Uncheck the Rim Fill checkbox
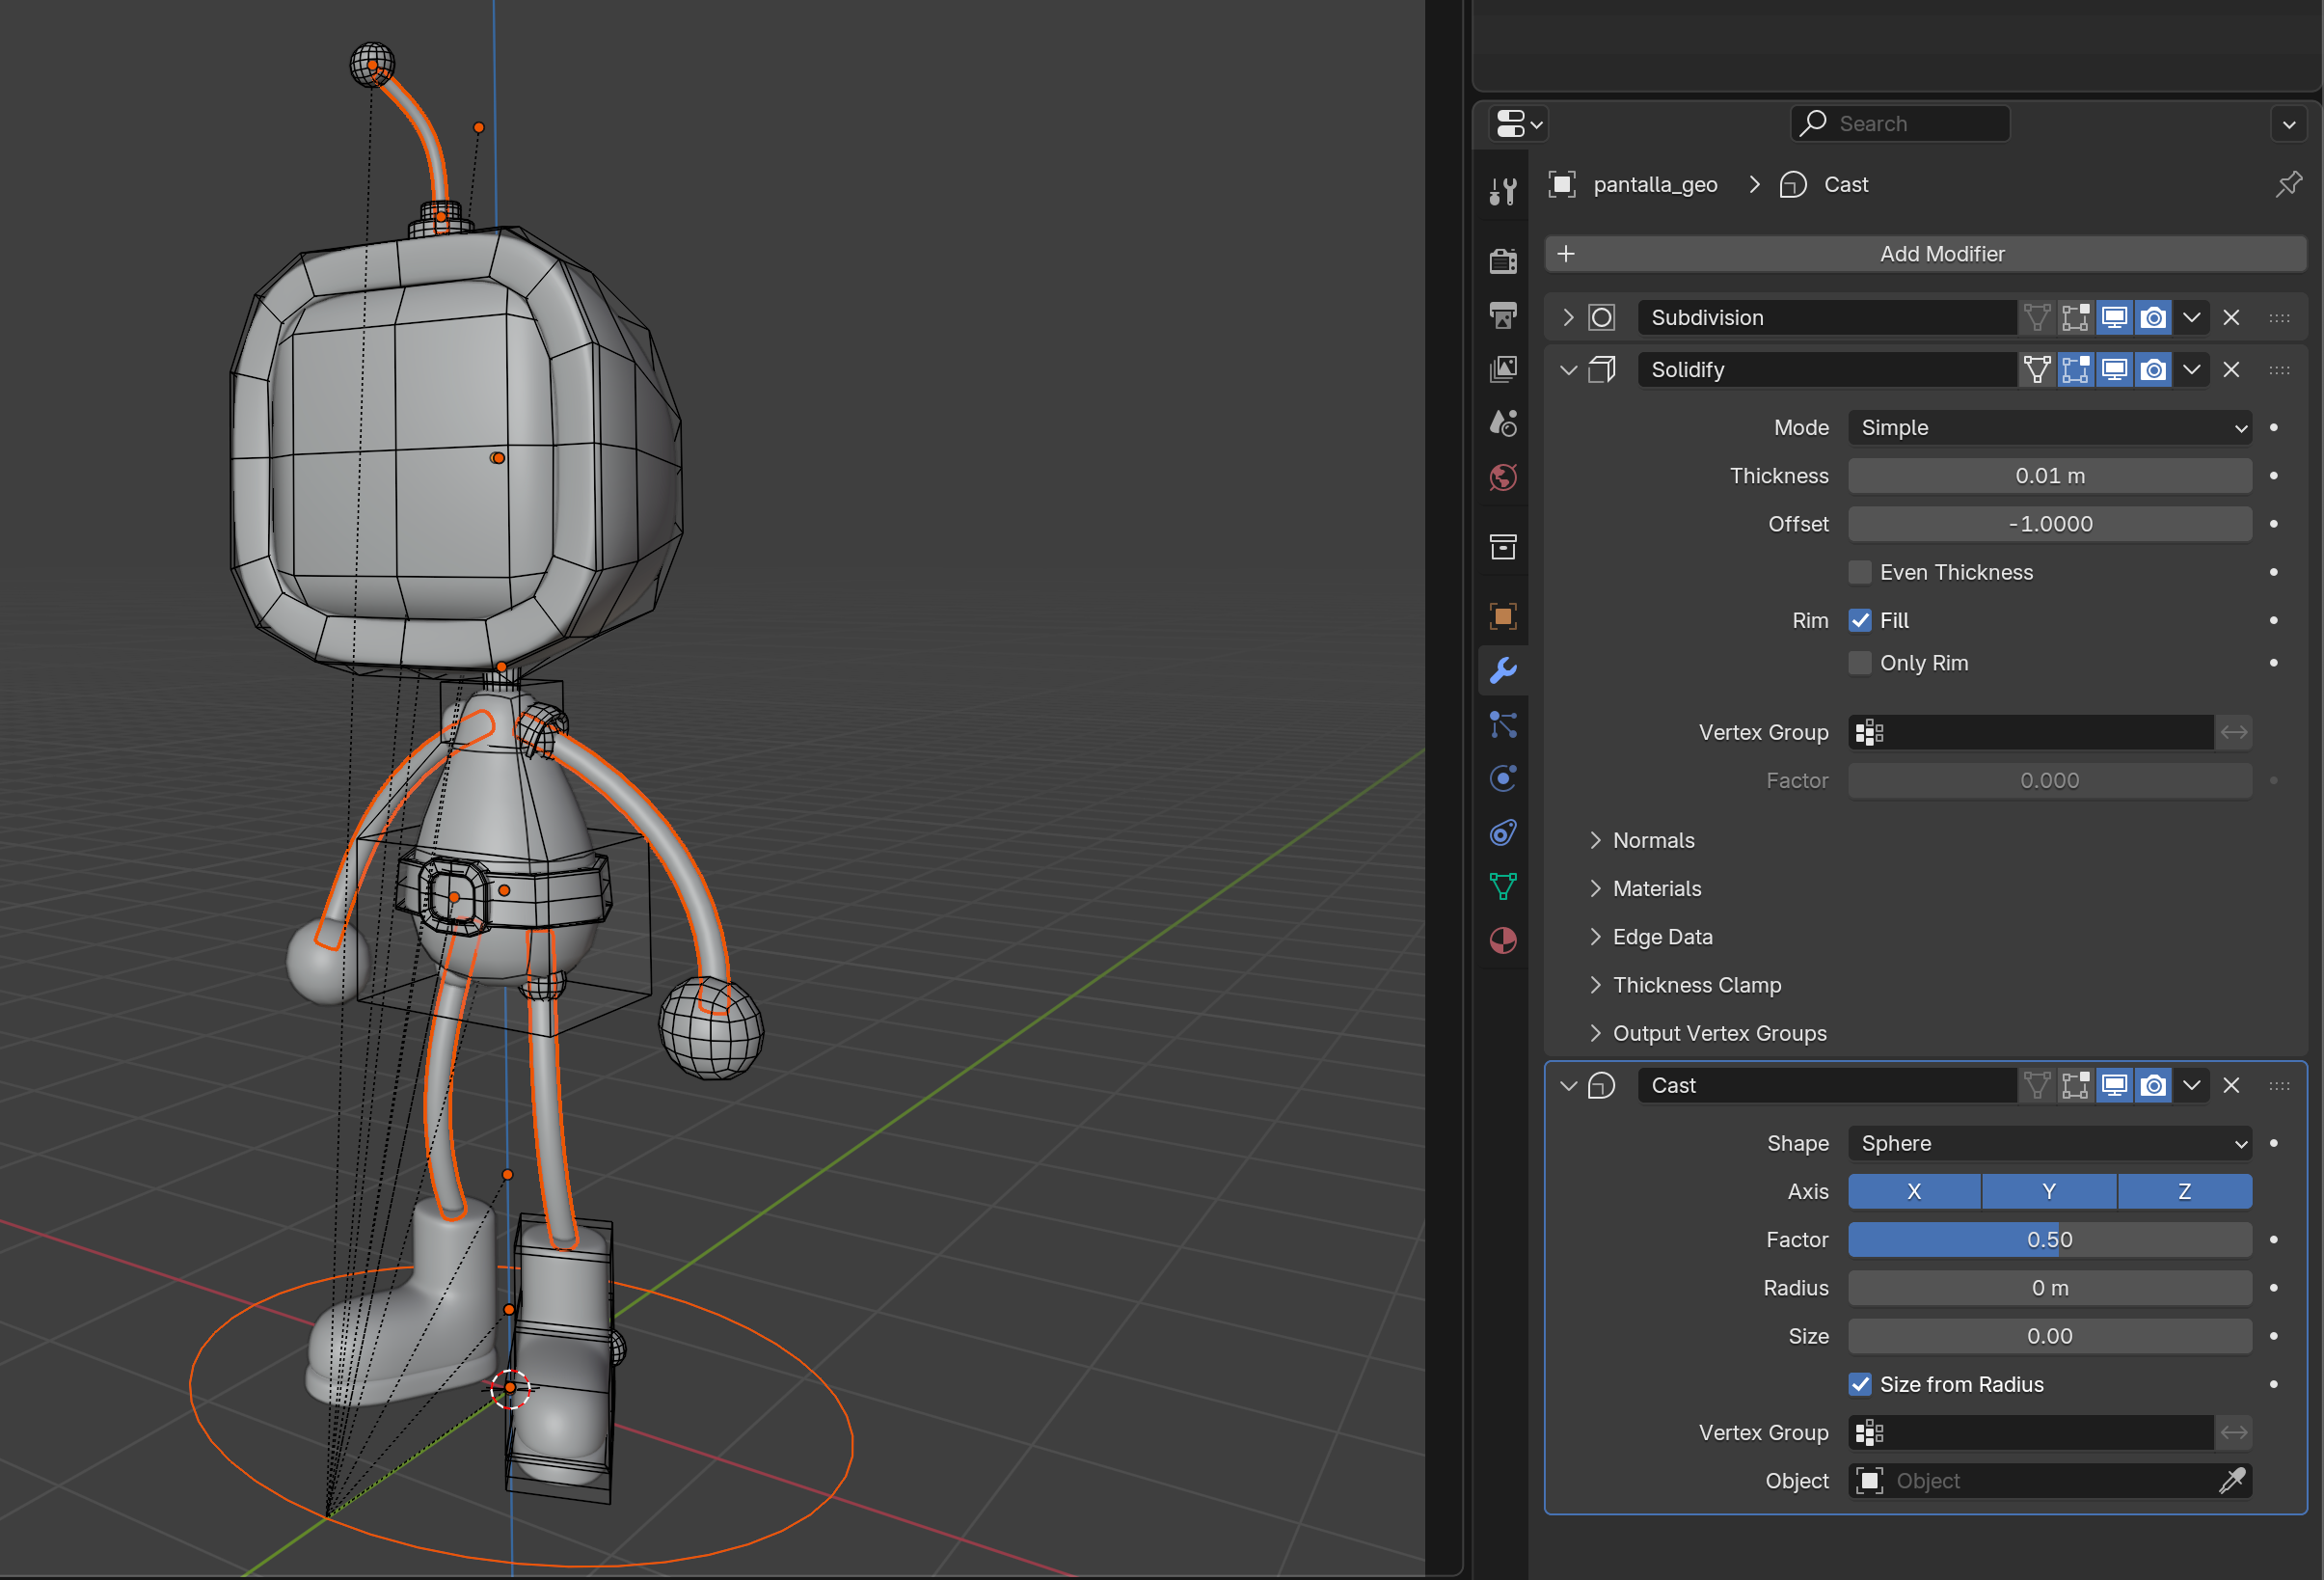Viewport: 2324px width, 1580px height. click(1860, 620)
